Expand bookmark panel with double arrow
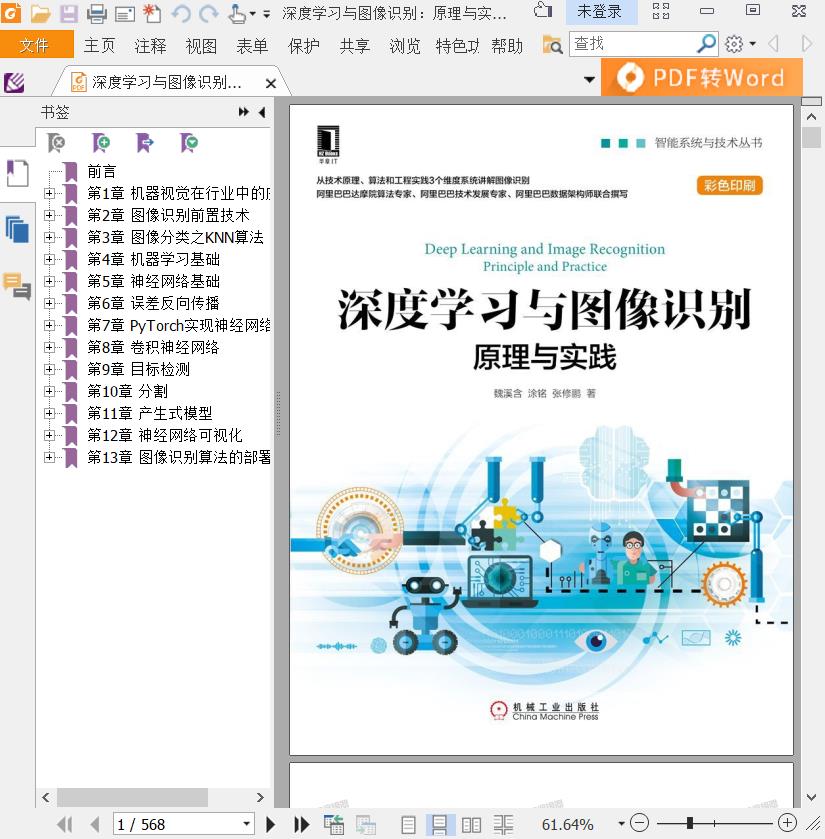The image size is (825, 839). click(x=244, y=112)
